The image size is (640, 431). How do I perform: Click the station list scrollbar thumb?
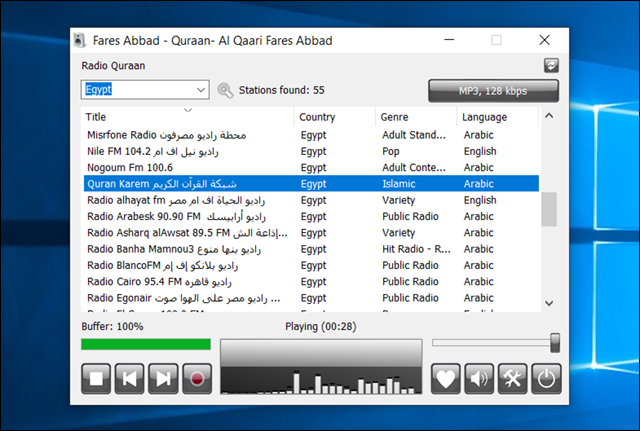549,209
